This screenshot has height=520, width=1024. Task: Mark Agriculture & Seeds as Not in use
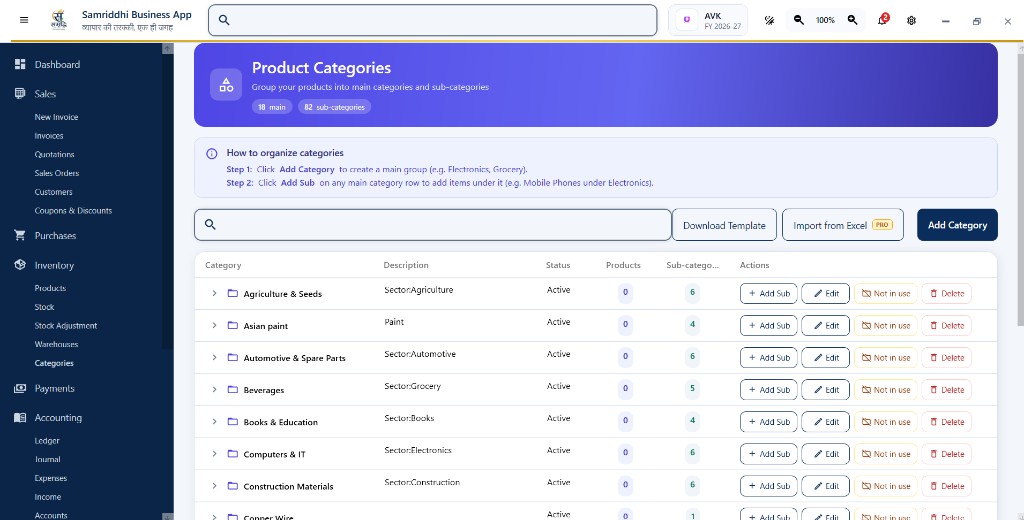coord(886,293)
